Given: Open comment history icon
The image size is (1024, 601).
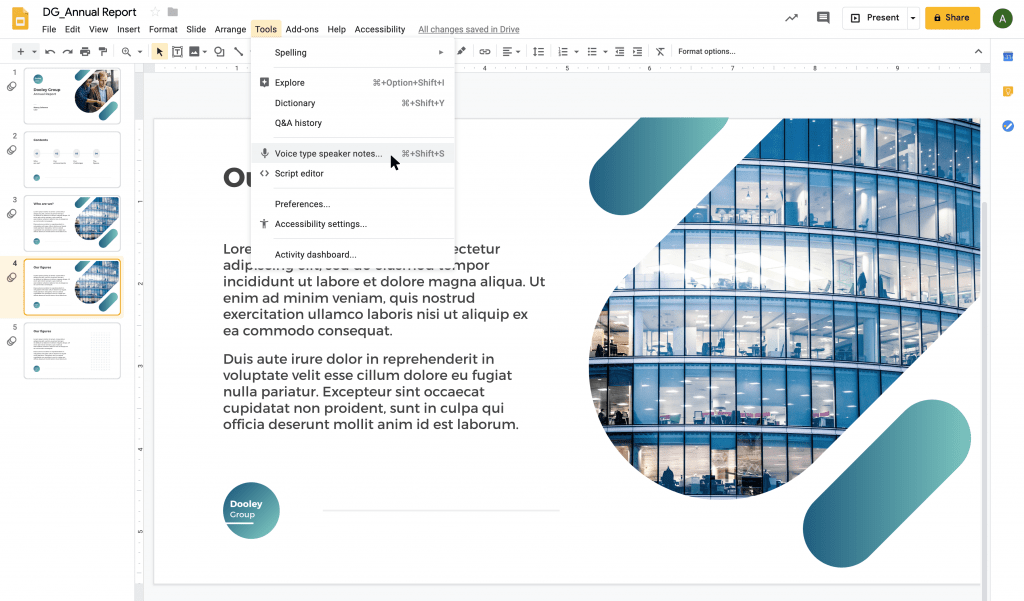Looking at the screenshot, I should coord(823,18).
